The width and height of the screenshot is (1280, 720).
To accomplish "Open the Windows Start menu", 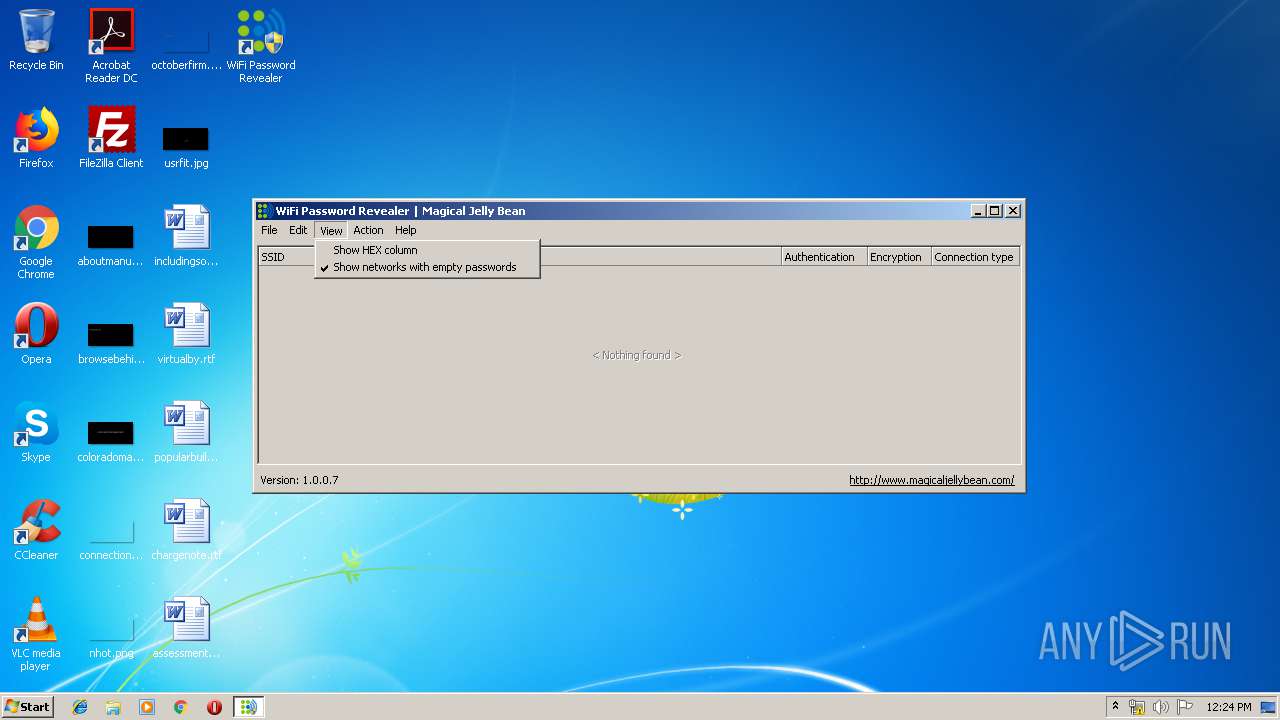I will 27,707.
